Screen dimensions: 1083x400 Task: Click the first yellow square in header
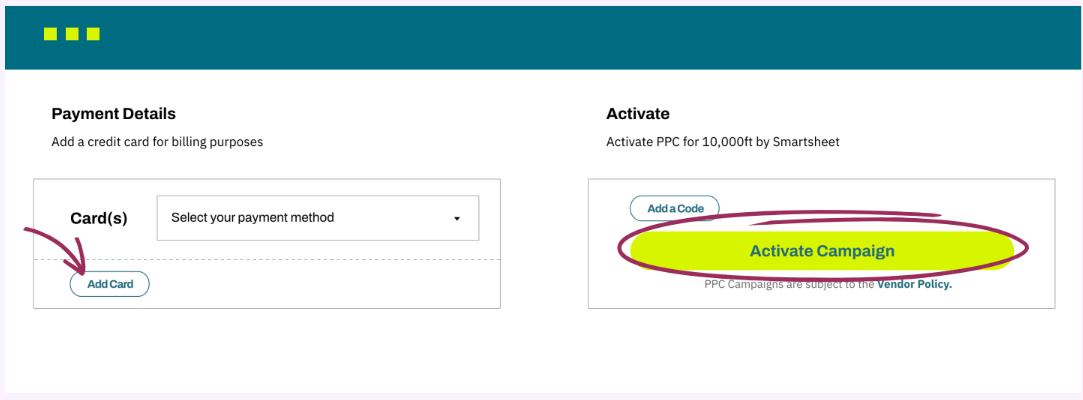pos(50,34)
